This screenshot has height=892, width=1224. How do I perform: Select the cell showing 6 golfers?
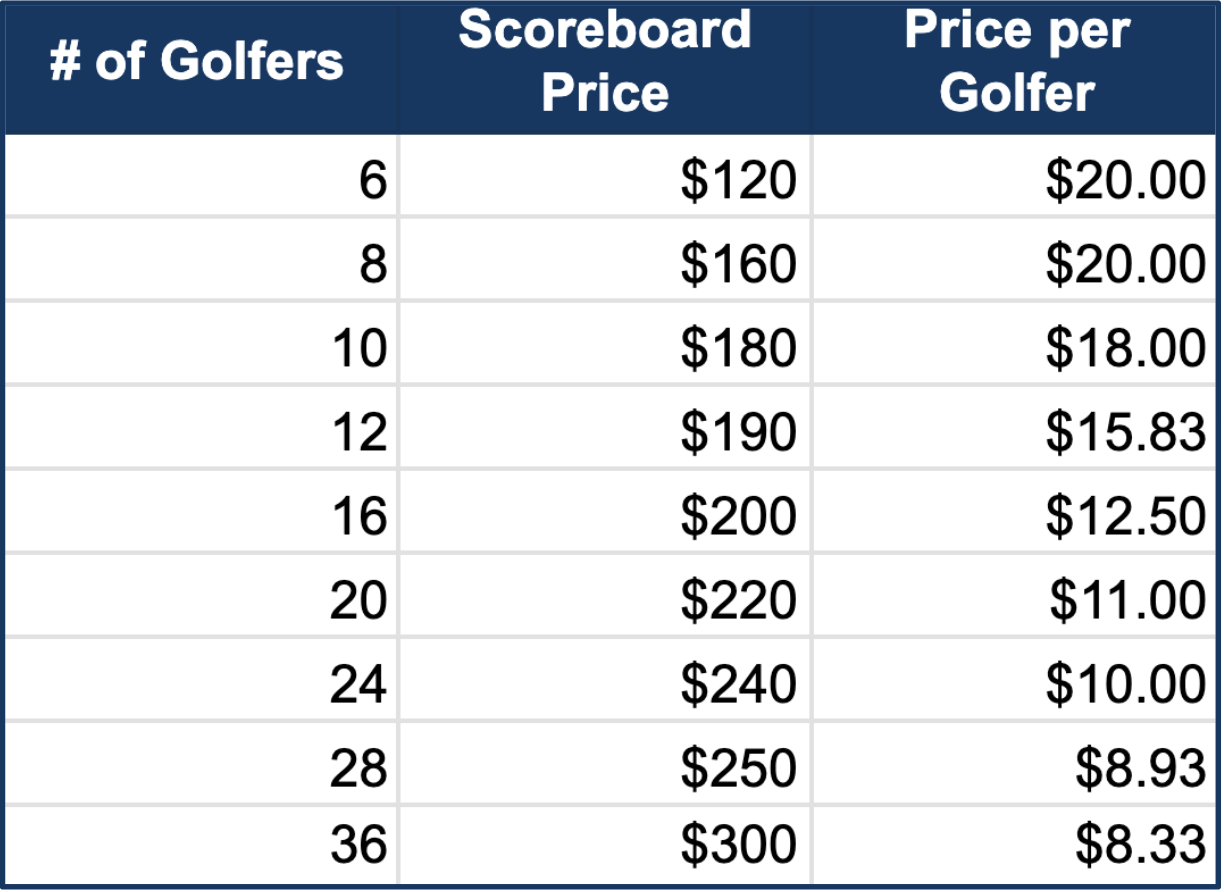coord(372,181)
